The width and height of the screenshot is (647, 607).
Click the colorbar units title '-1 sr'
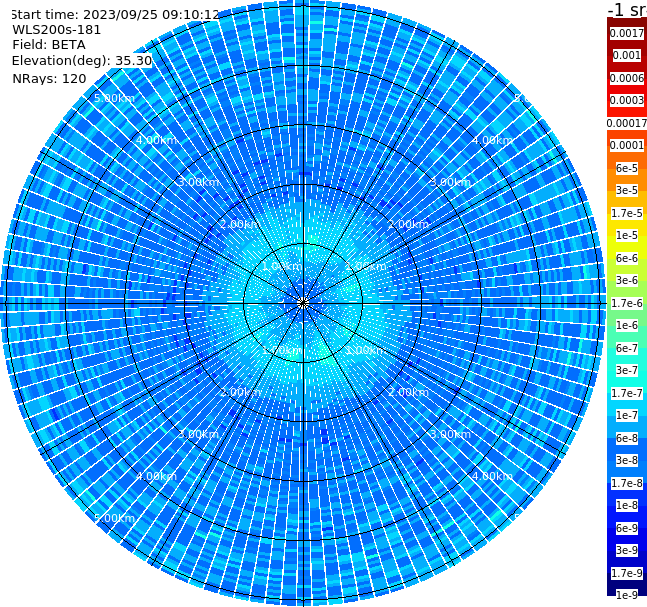click(627, 9)
